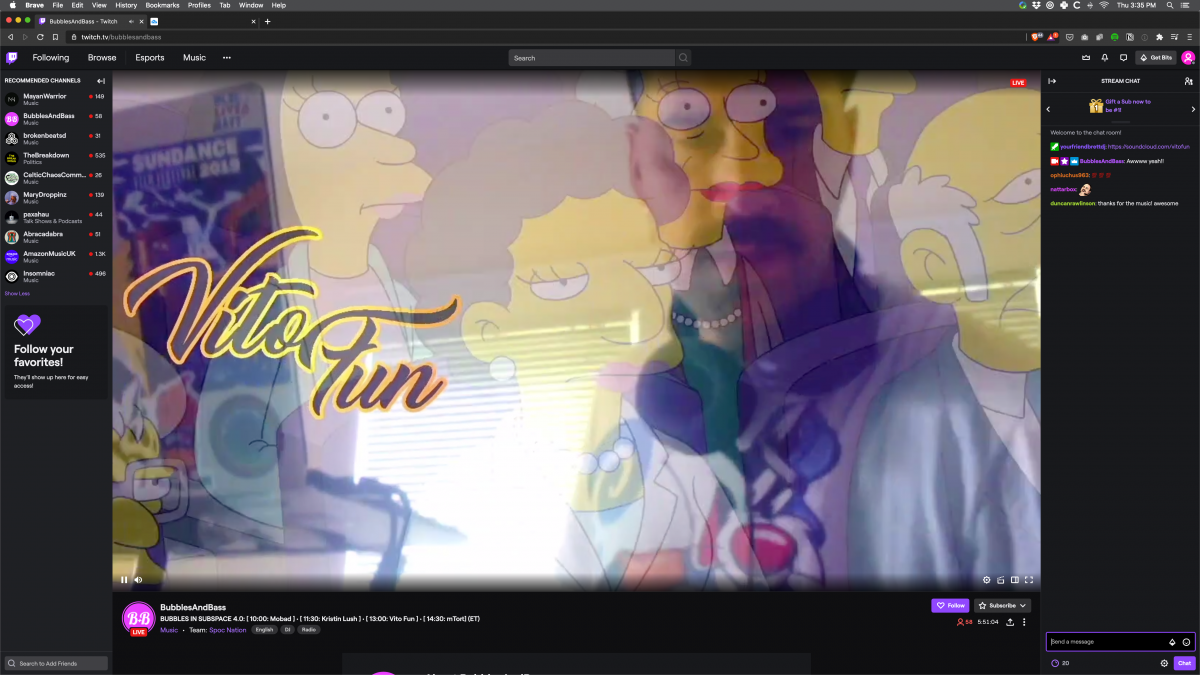This screenshot has width=1200, height=675.
Task: Toggle theatre mode in player
Action: coord(1014,579)
